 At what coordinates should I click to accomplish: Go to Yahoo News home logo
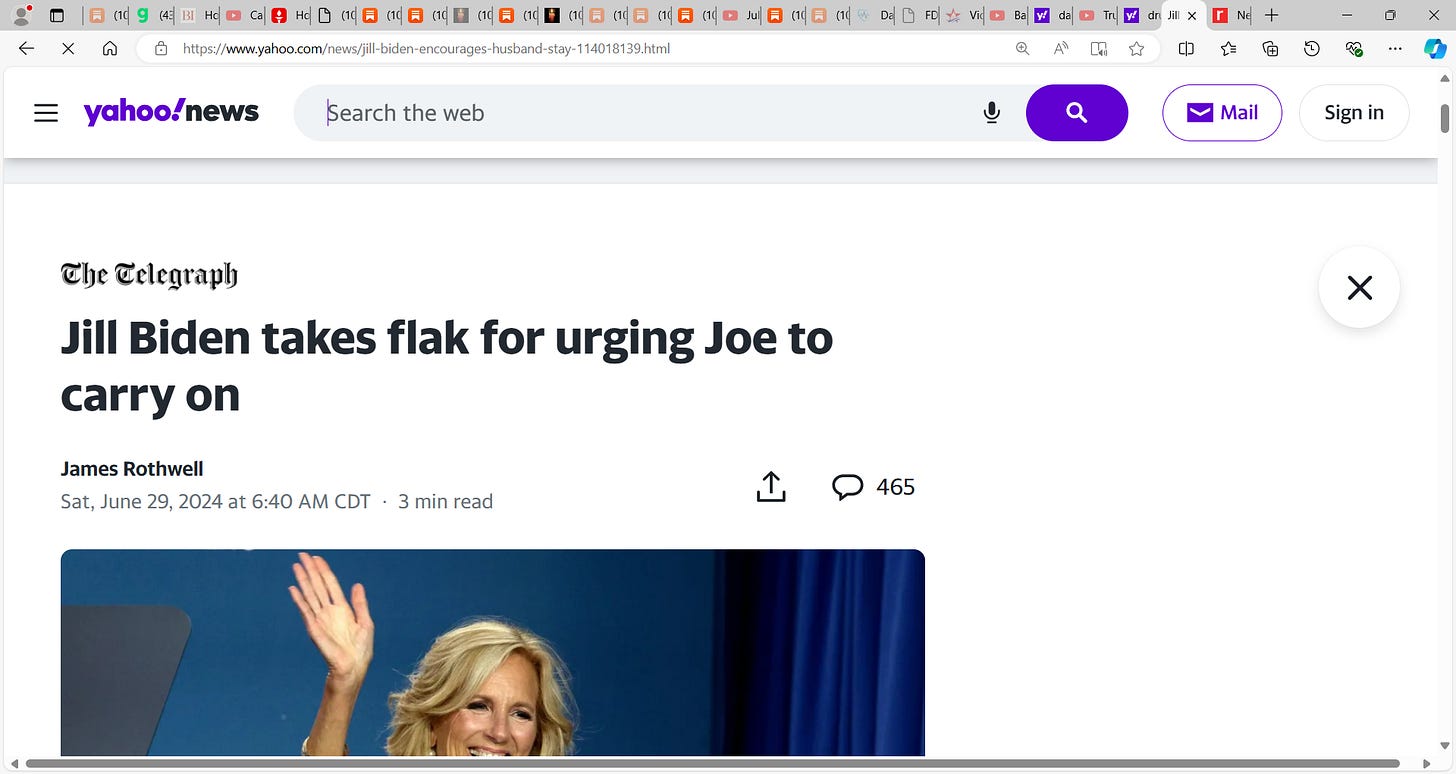pos(171,112)
